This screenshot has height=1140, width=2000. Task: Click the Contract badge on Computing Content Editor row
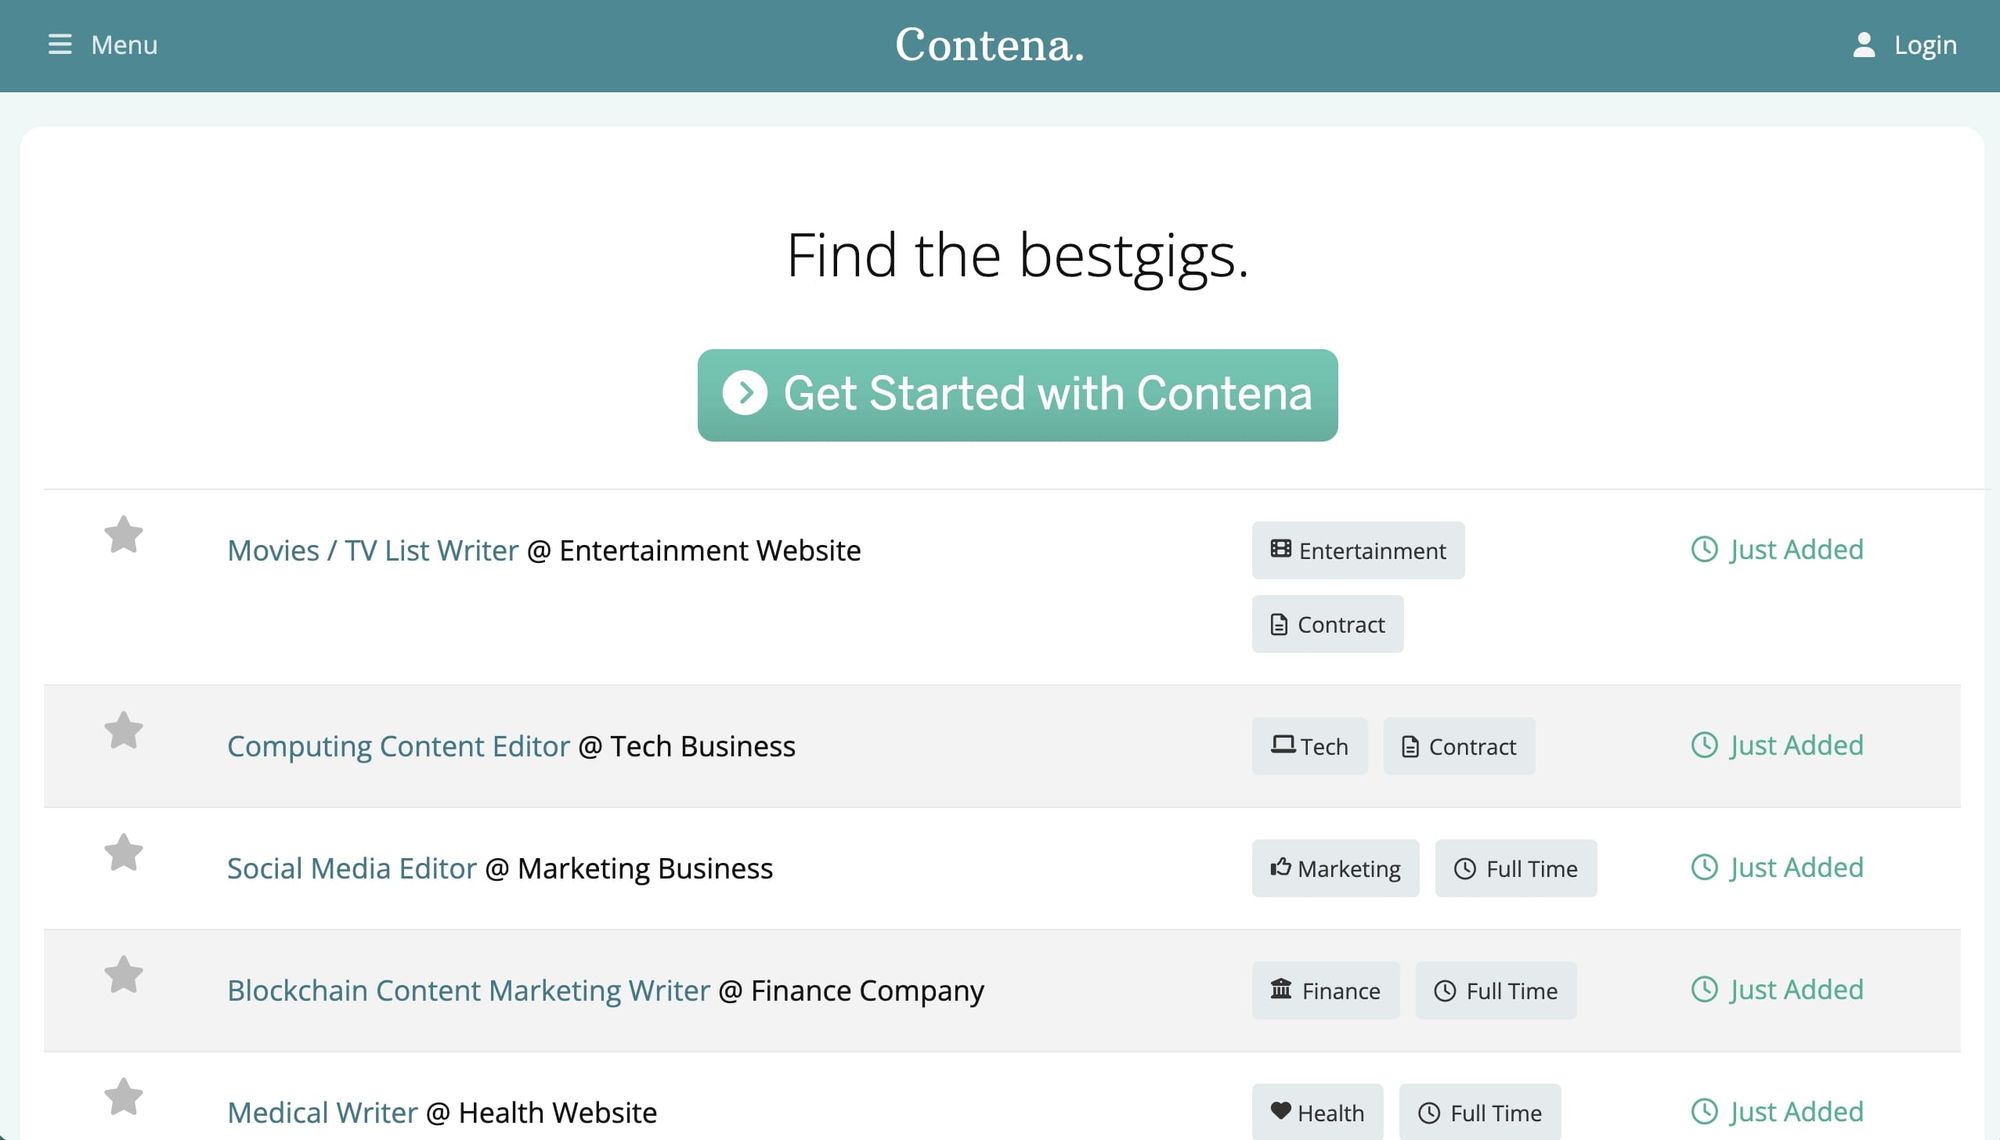[1459, 745]
